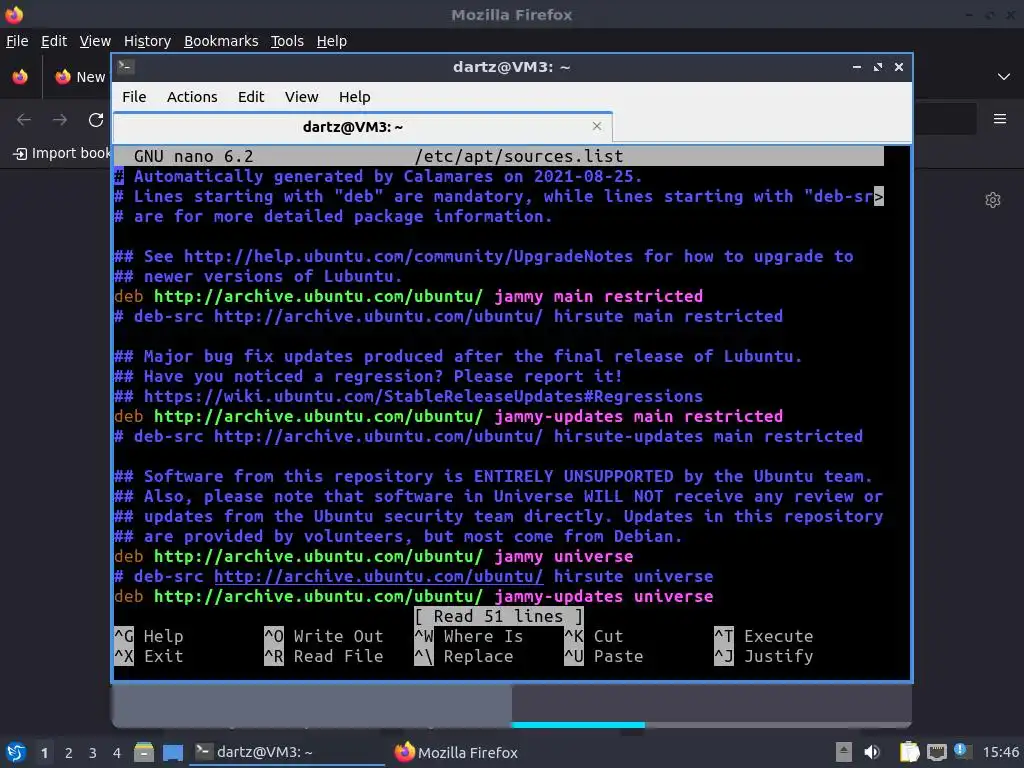Click the ^O Write Out shortcut label
This screenshot has height=768, width=1024.
(x=324, y=637)
